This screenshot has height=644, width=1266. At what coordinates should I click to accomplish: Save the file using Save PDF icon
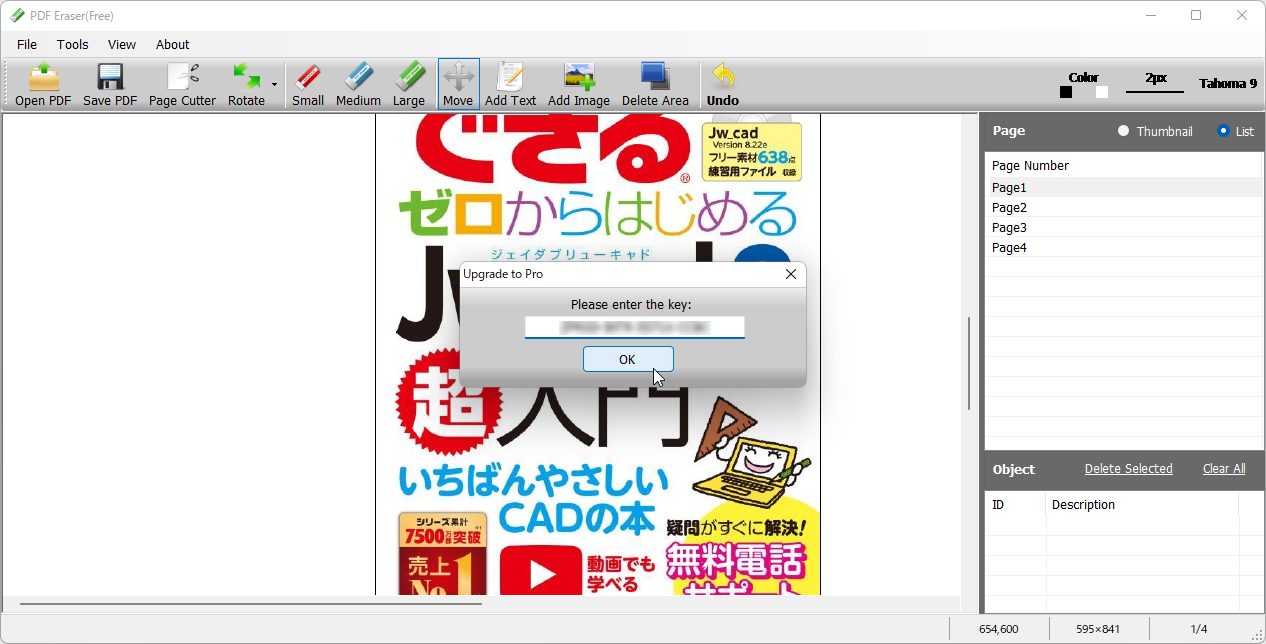pyautogui.click(x=110, y=85)
